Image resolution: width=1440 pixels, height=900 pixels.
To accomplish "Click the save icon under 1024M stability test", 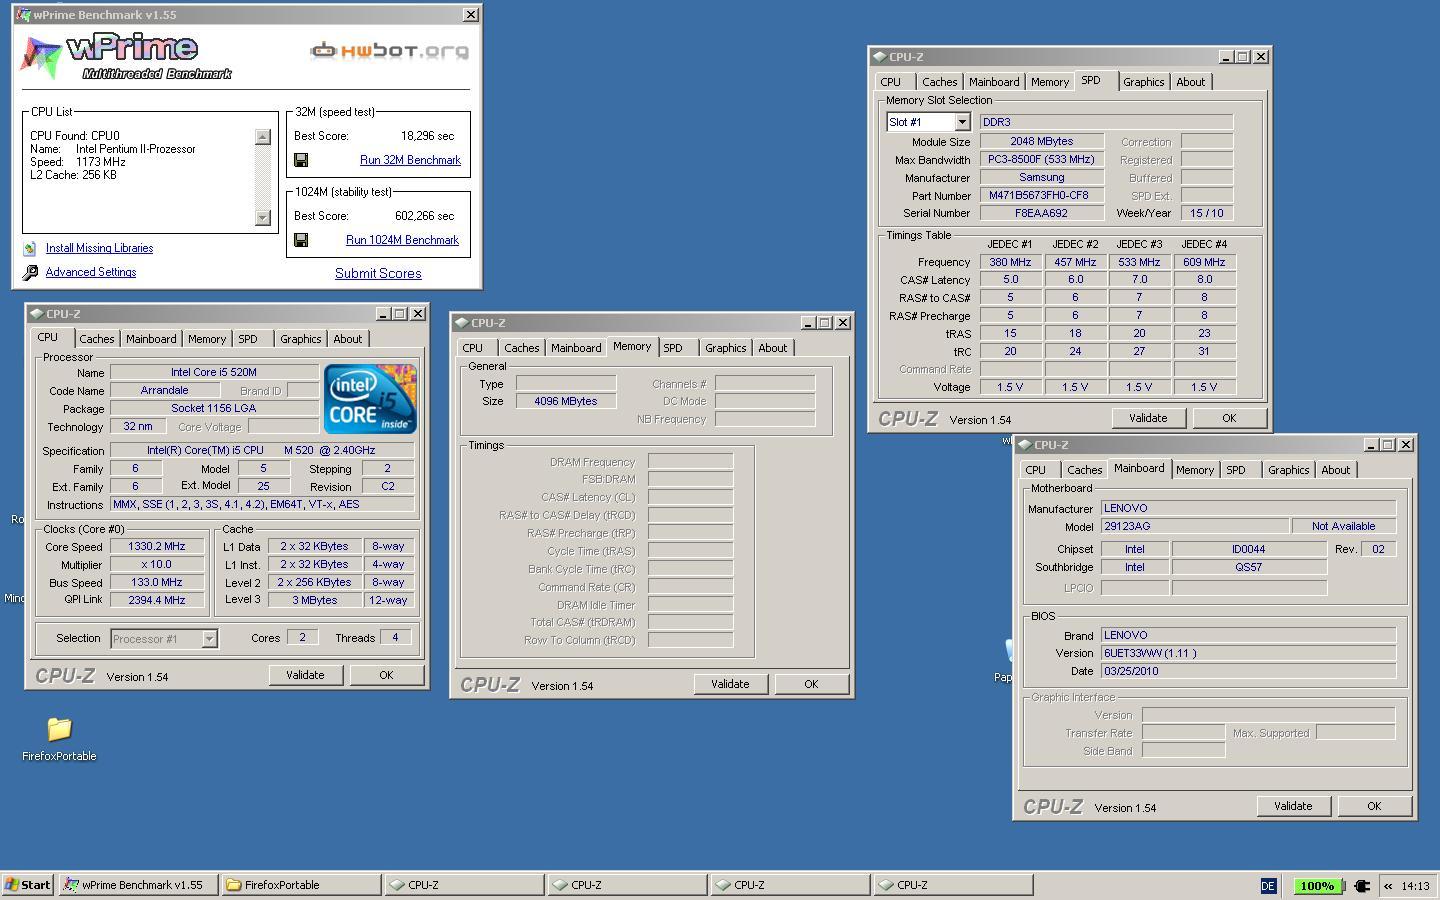I will pos(301,240).
